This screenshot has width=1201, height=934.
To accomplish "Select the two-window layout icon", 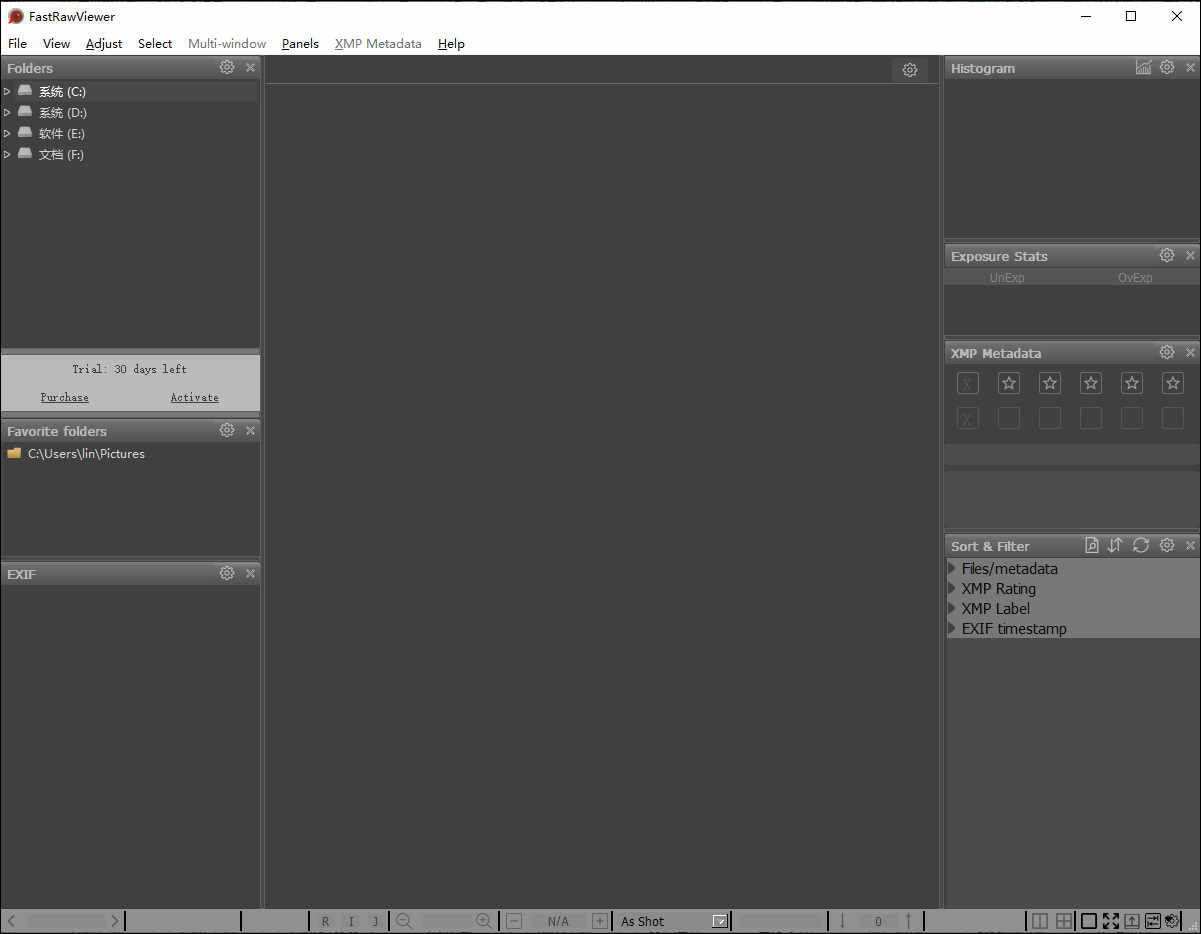I will click(1039, 920).
